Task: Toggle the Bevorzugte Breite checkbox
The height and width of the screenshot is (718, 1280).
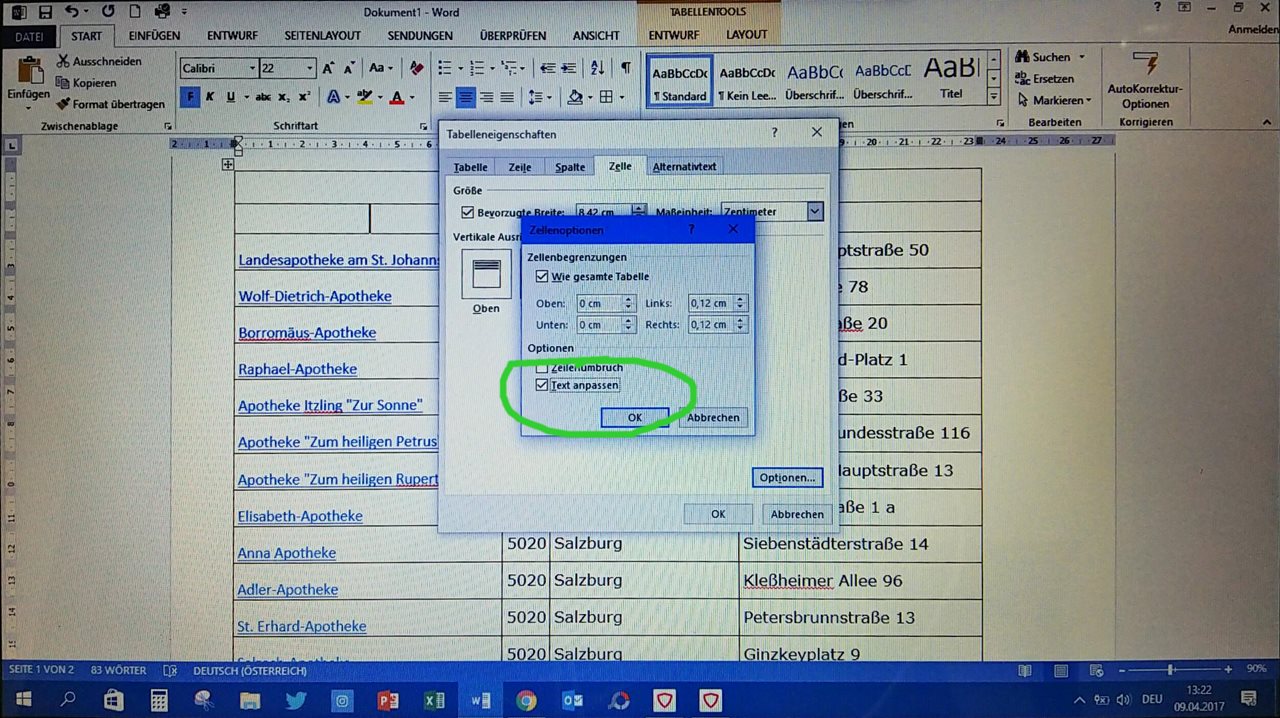Action: pyautogui.click(x=467, y=212)
